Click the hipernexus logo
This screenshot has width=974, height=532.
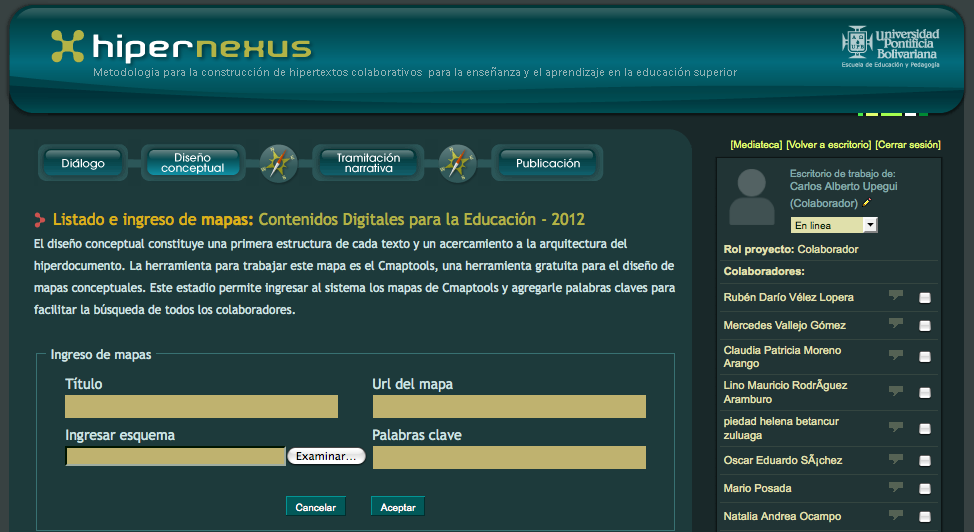(x=182, y=46)
